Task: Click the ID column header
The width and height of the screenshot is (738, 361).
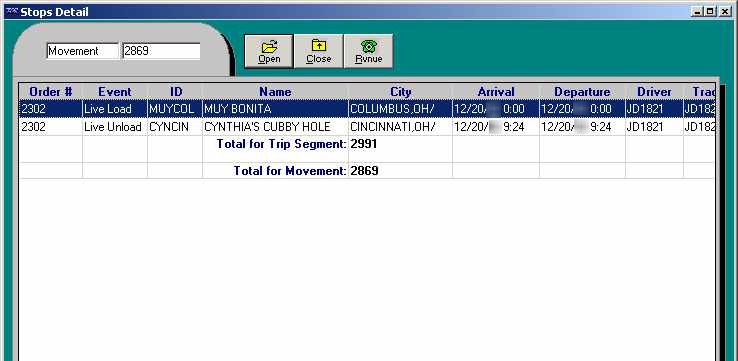Action: 175,91
